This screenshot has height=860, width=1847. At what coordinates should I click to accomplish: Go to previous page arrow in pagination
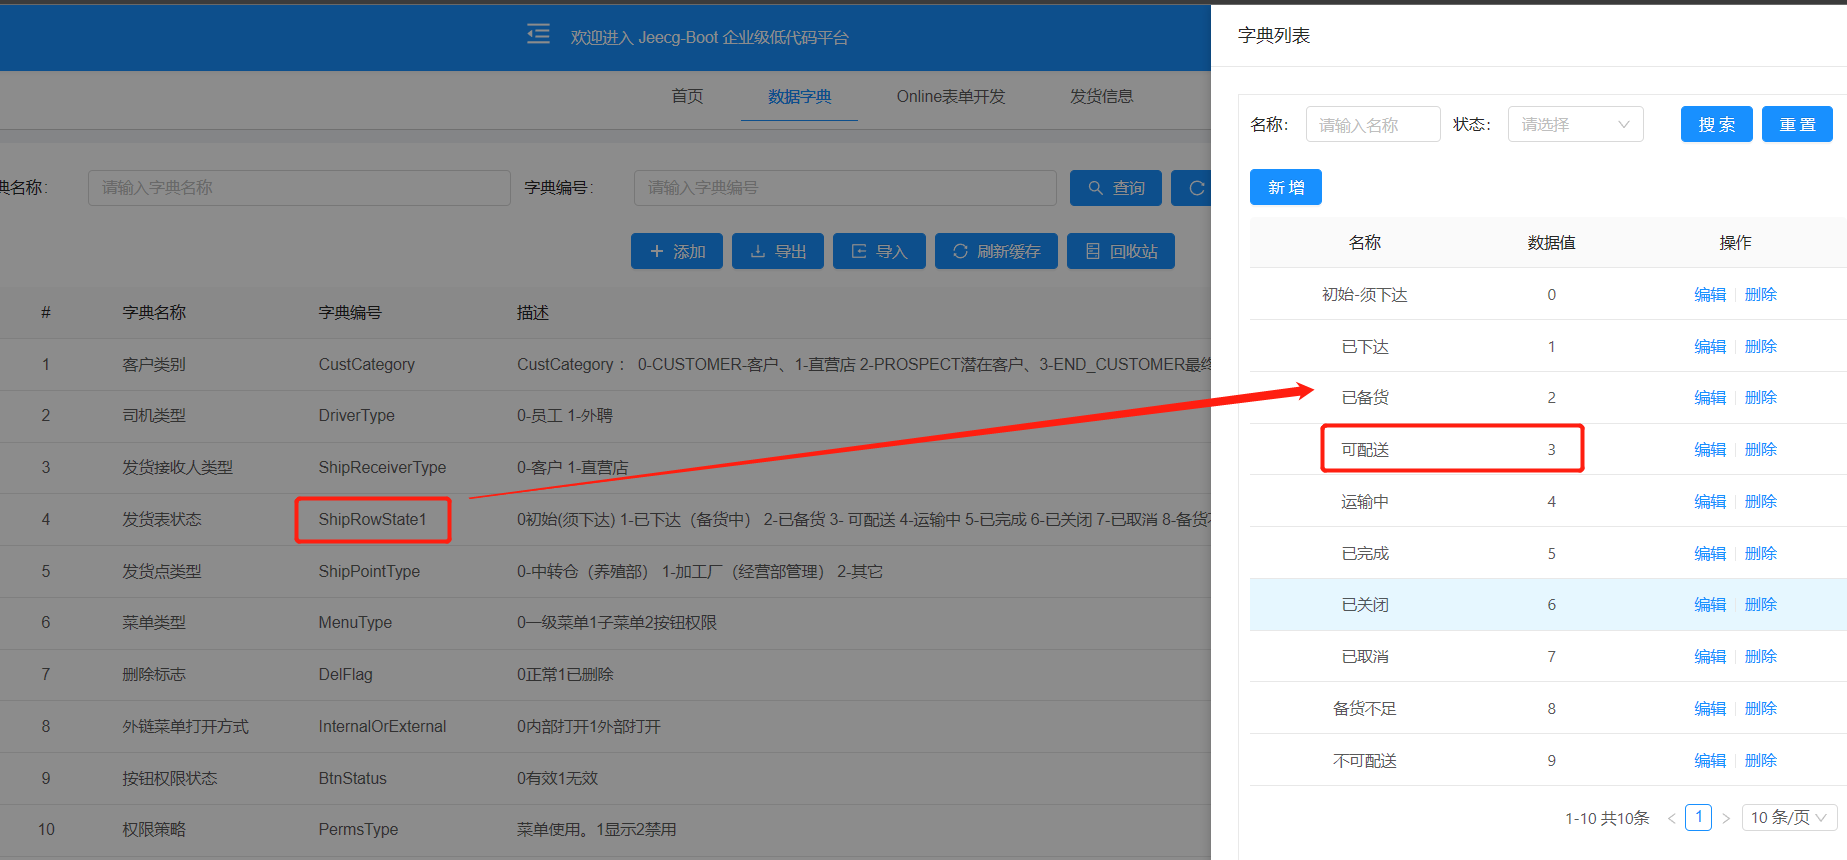(1671, 818)
